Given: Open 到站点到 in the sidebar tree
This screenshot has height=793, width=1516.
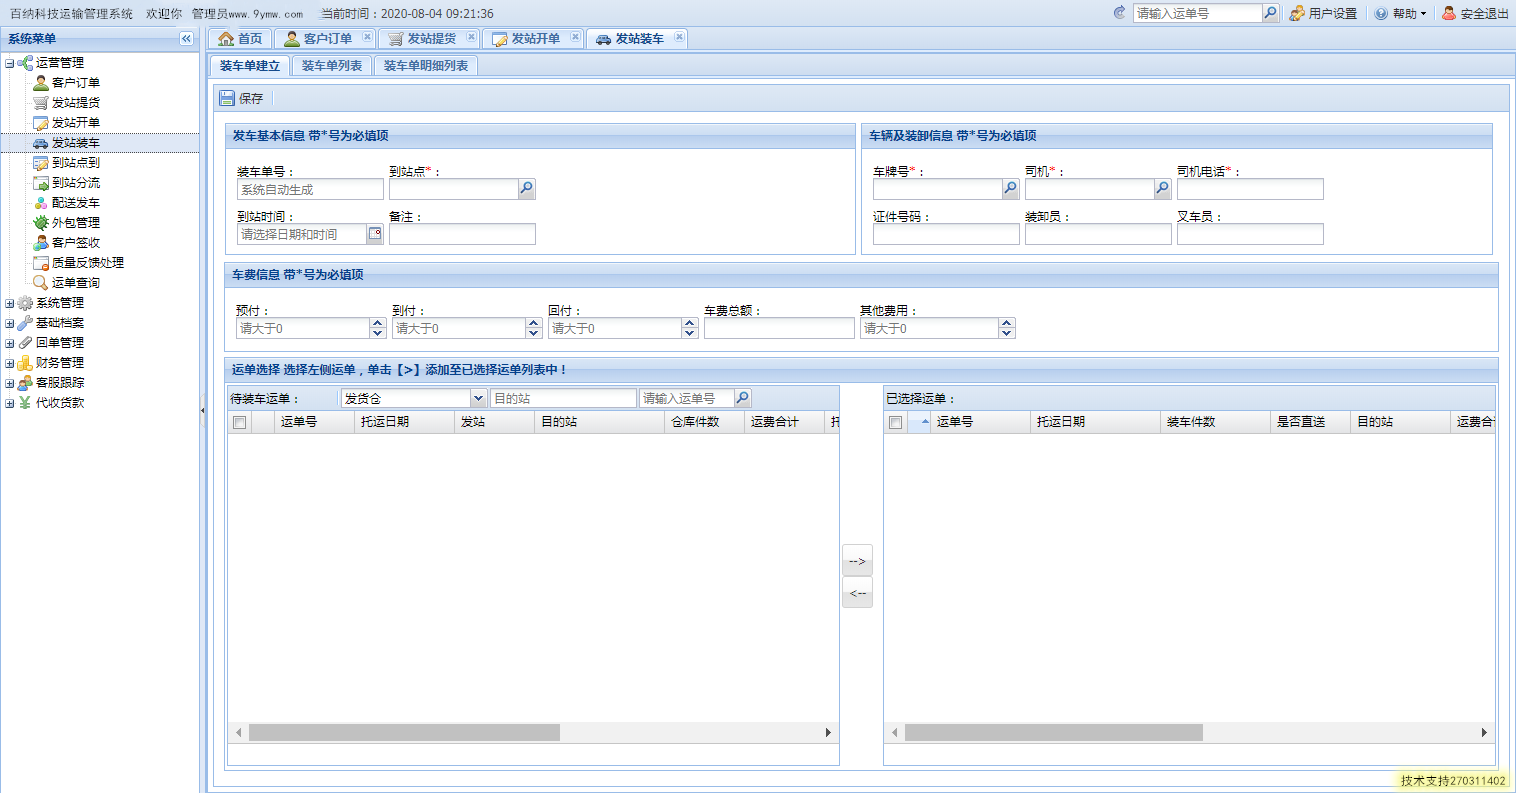Looking at the screenshot, I should (75, 162).
